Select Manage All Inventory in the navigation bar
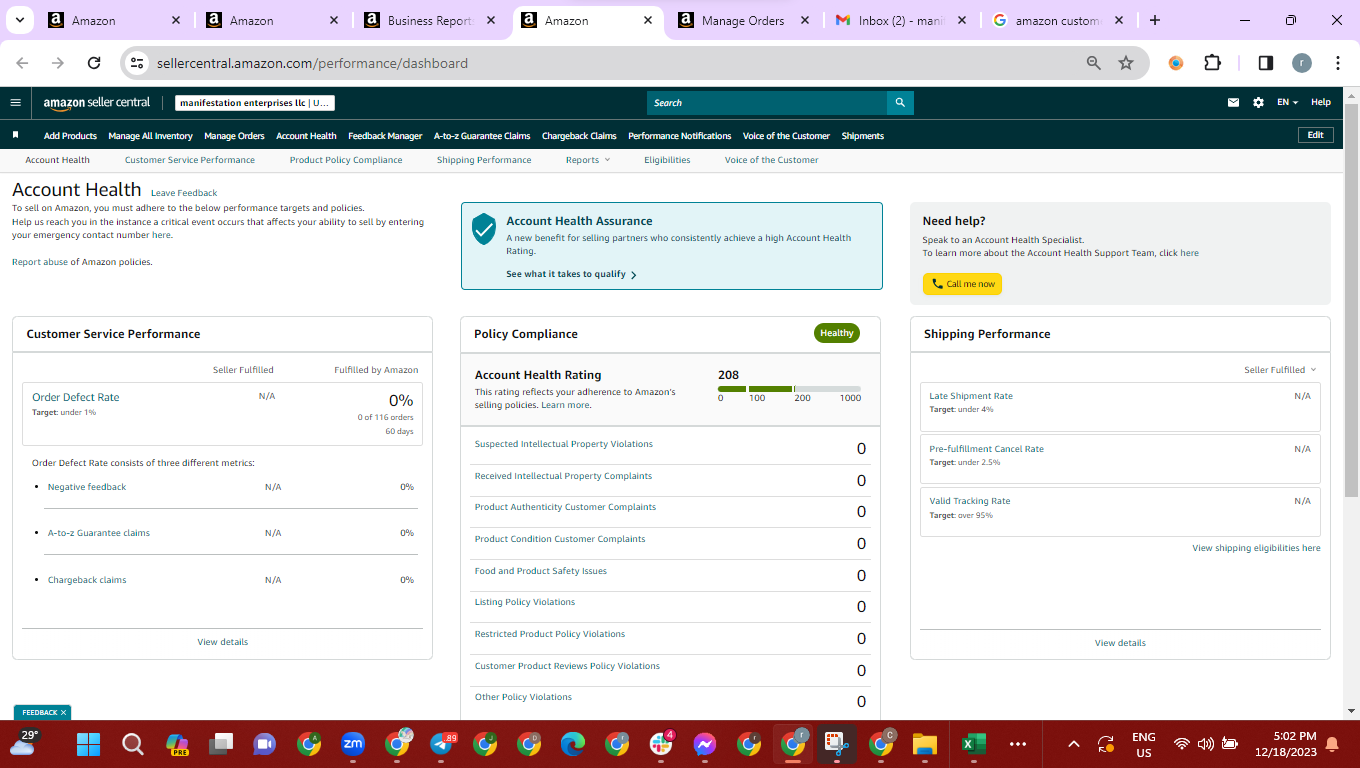This screenshot has height=768, width=1360. coord(150,136)
